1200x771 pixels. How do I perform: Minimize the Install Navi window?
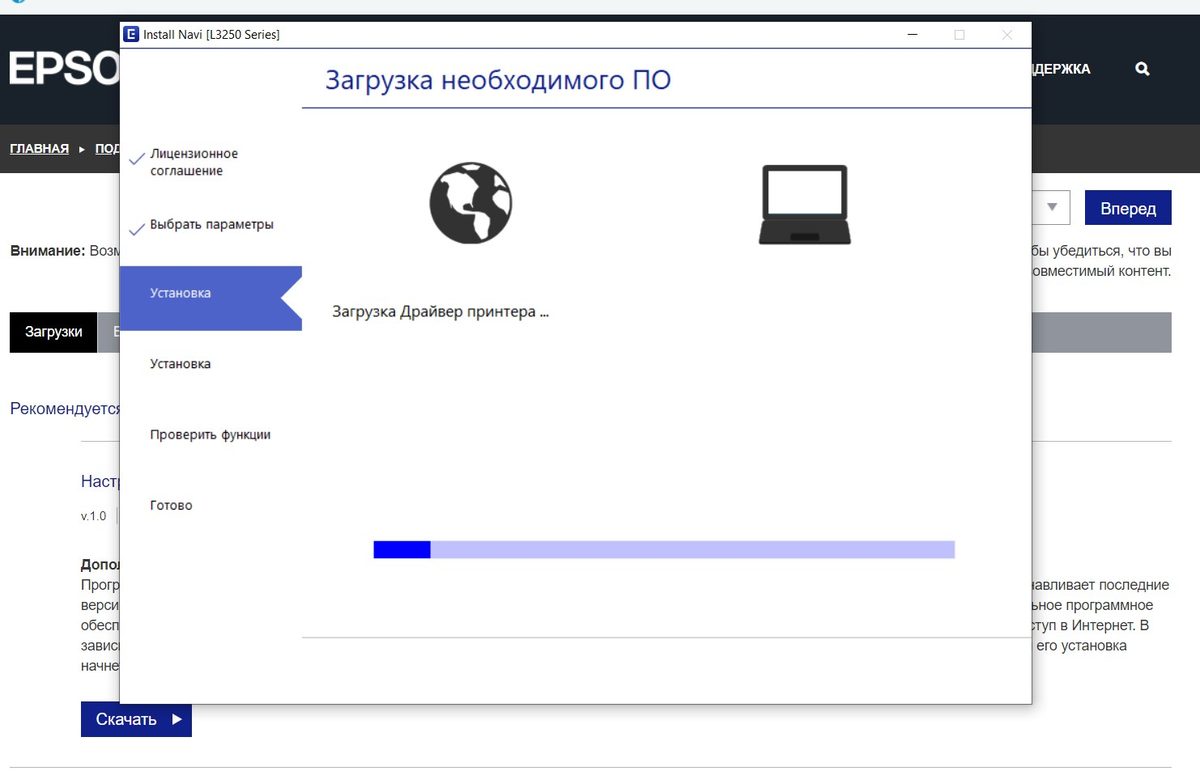coord(913,35)
